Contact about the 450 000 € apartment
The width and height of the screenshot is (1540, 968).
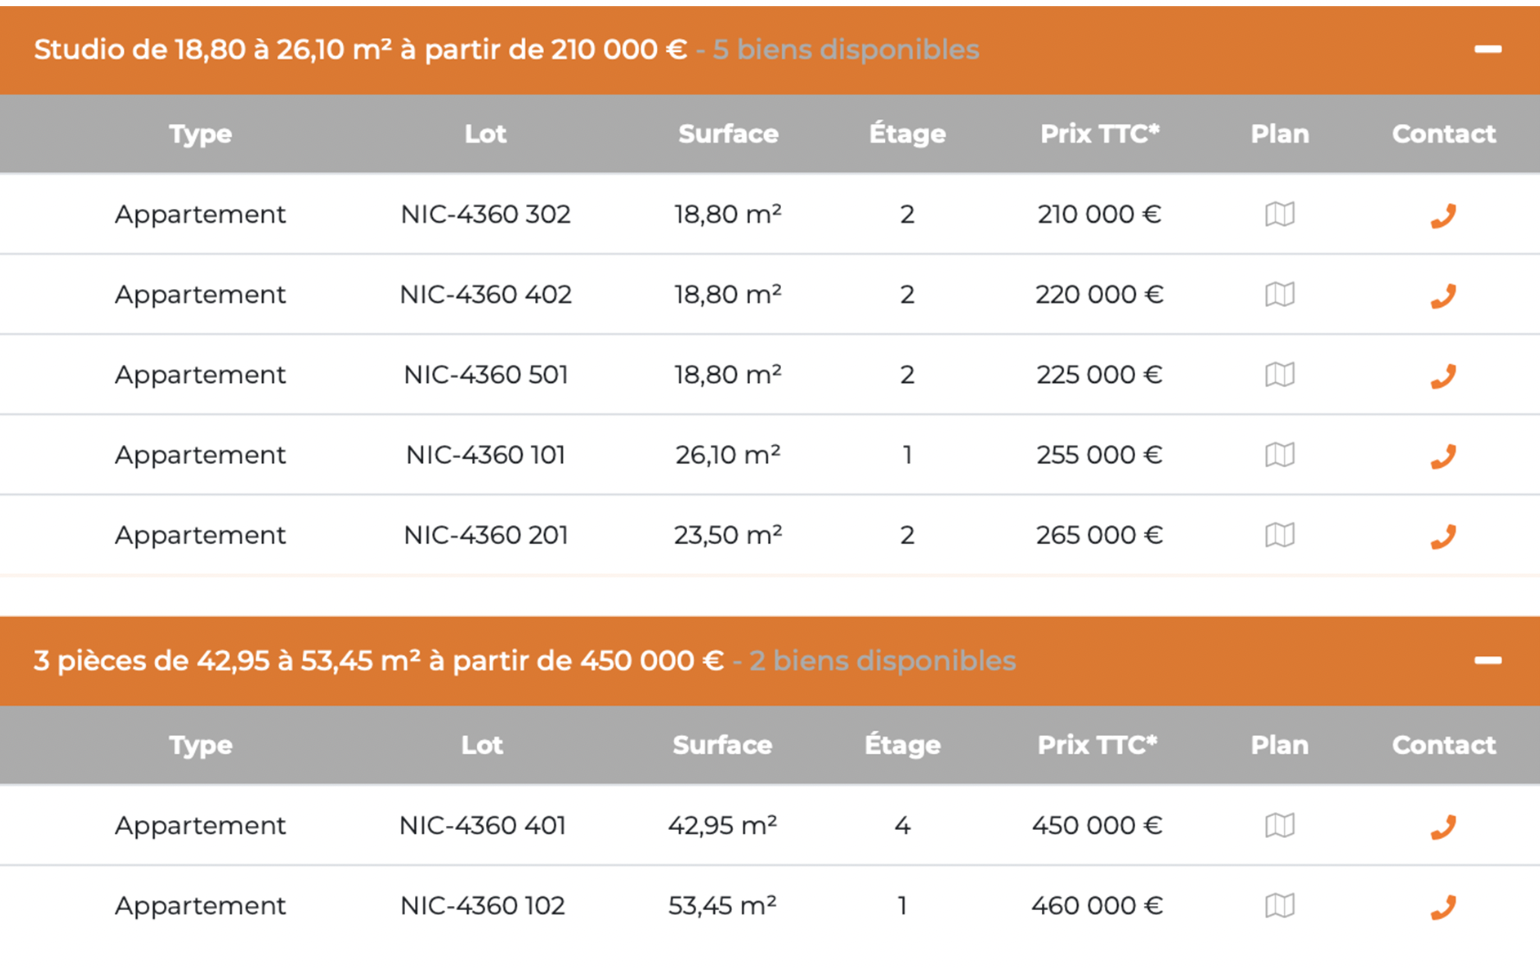[1442, 826]
